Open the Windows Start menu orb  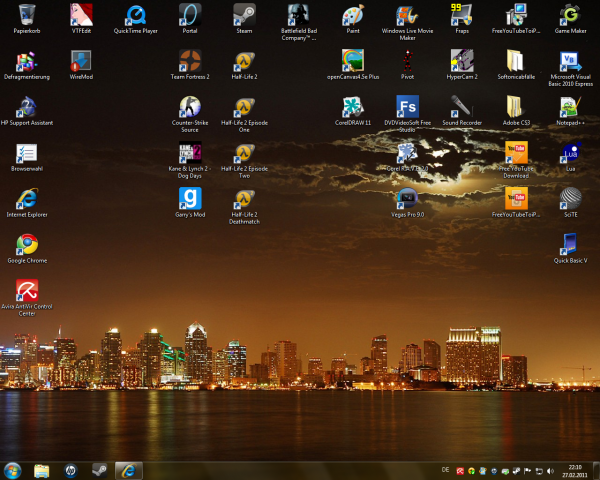[x=13, y=470]
